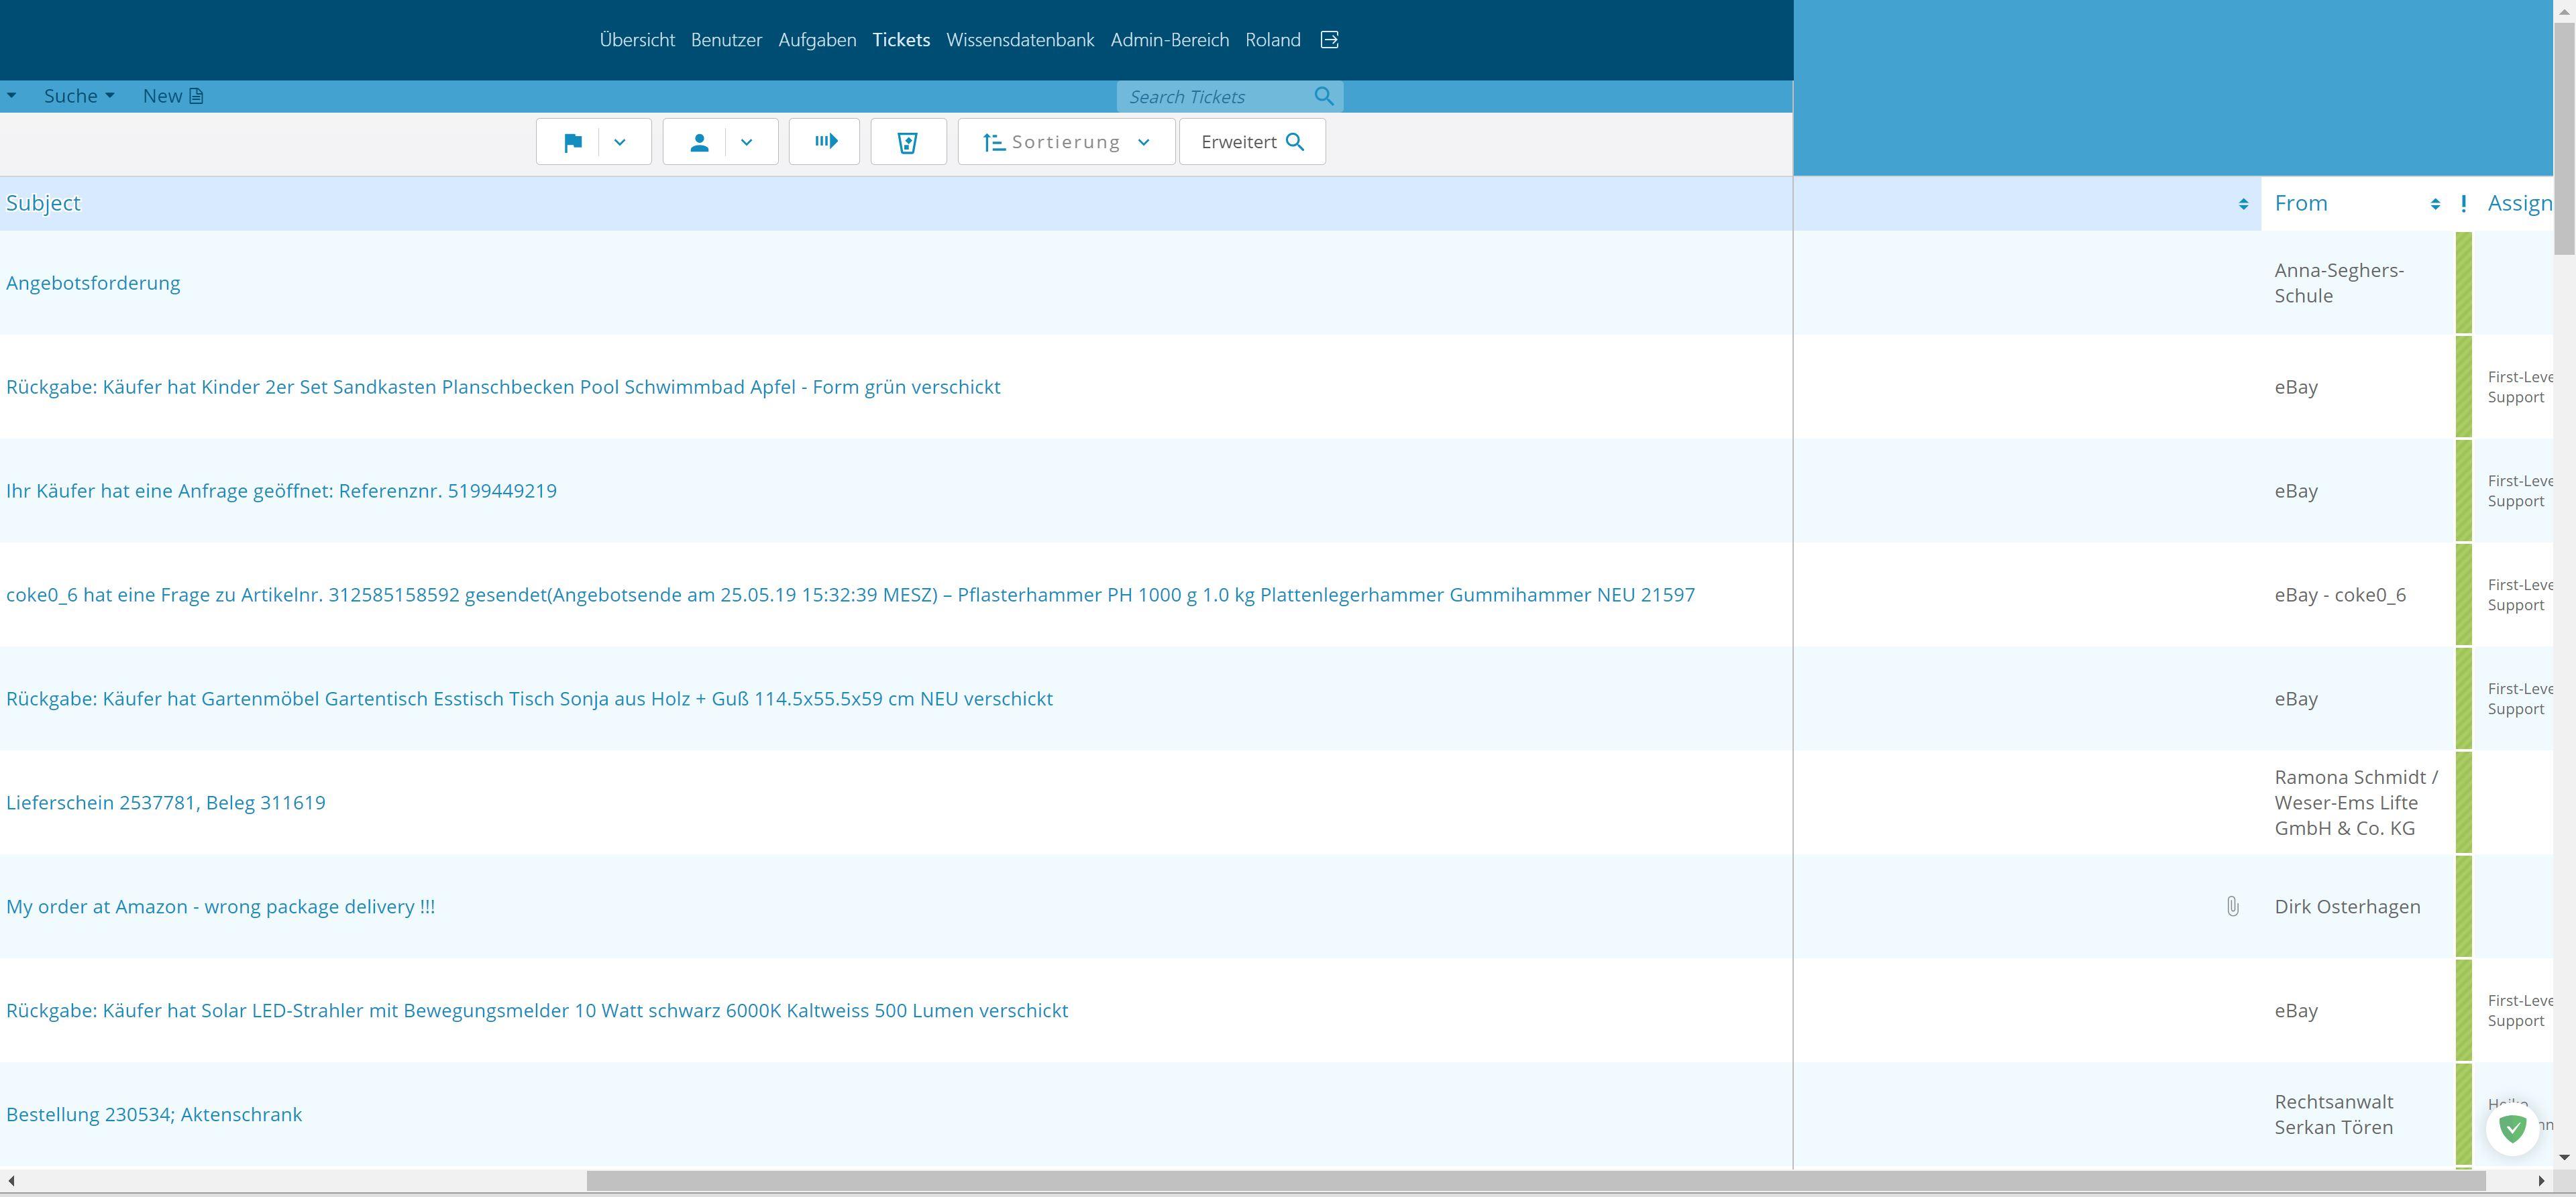Click the exclamation priority column header
The image size is (2576, 1197).
(2463, 204)
